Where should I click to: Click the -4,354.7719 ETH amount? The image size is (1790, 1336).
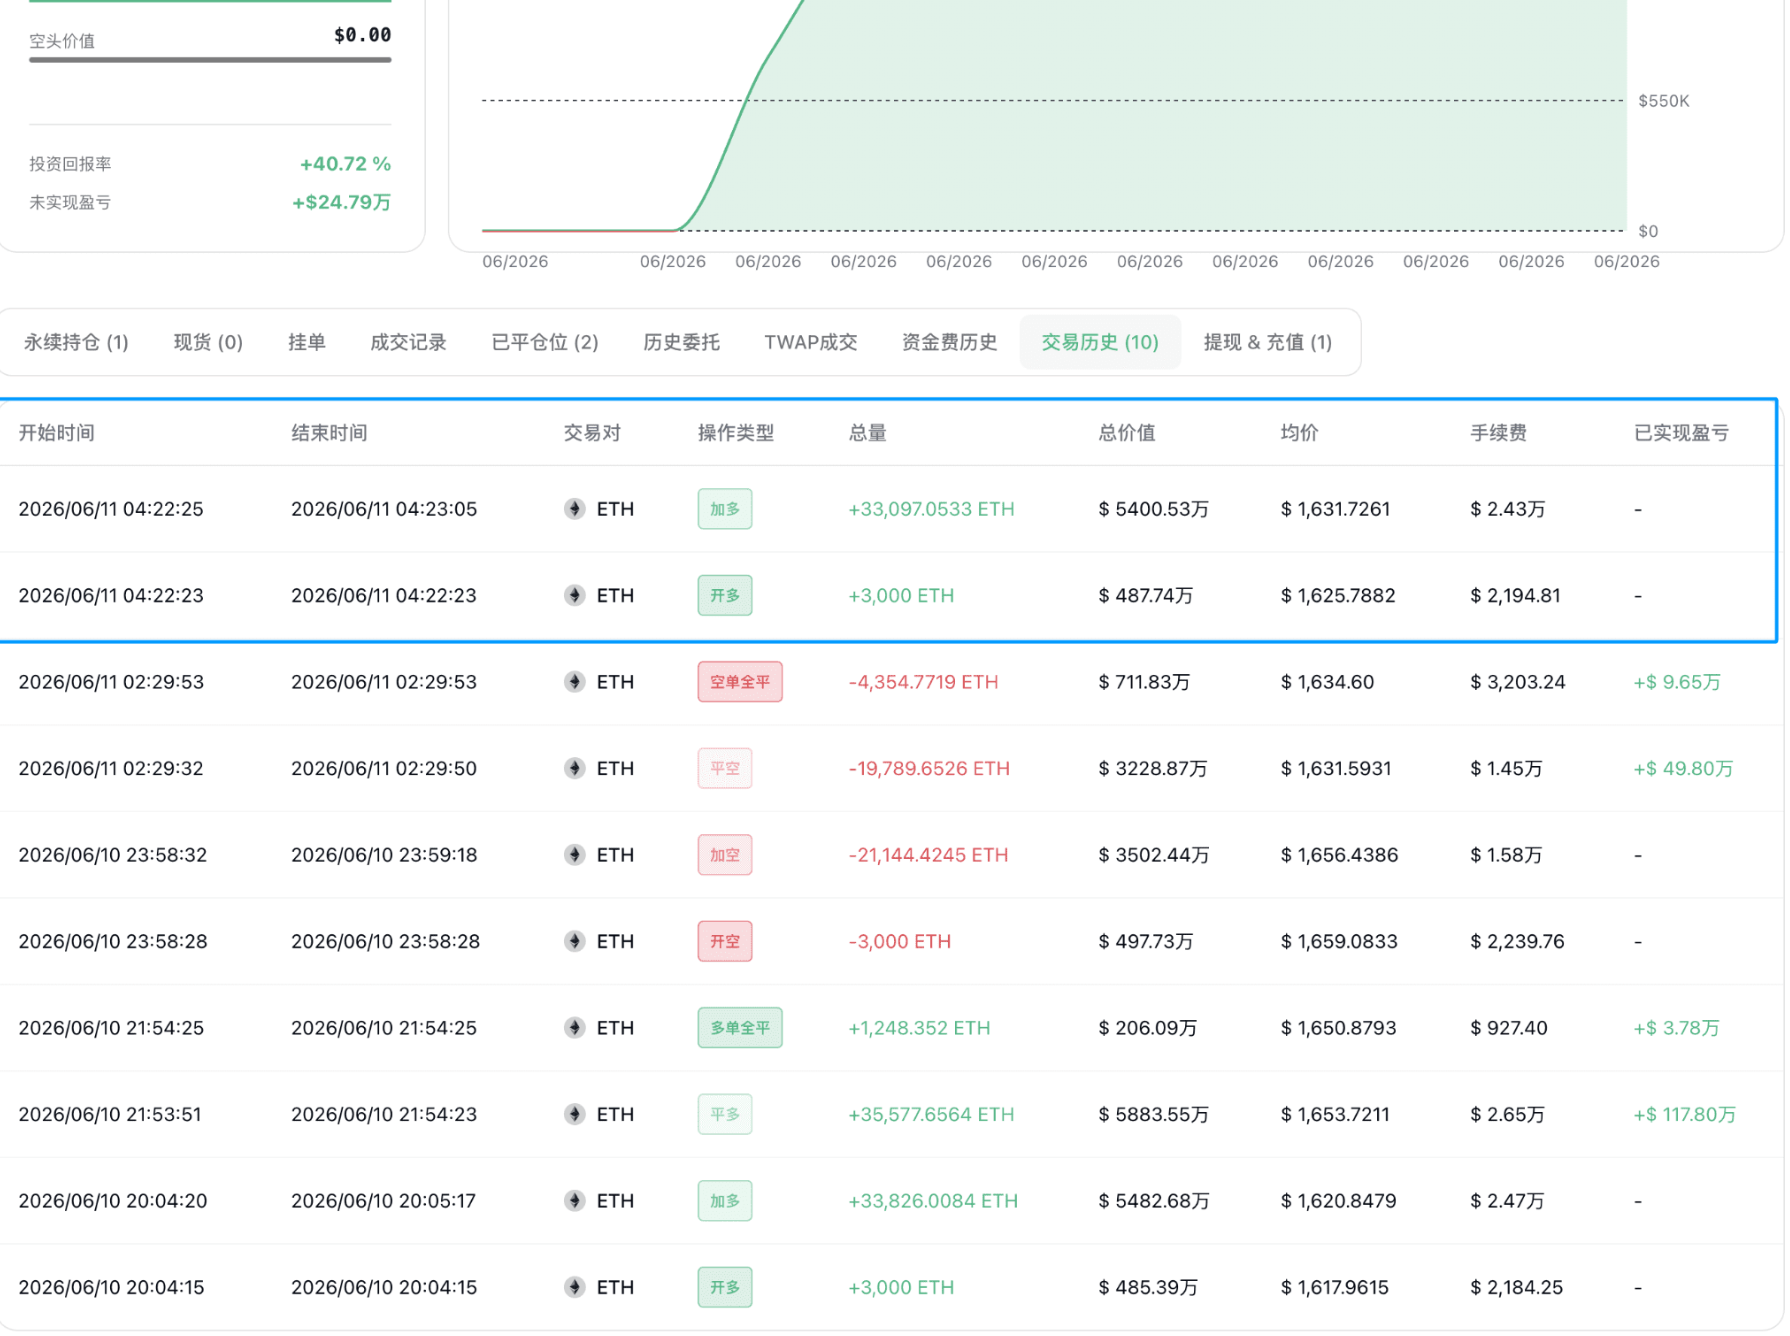click(x=923, y=682)
